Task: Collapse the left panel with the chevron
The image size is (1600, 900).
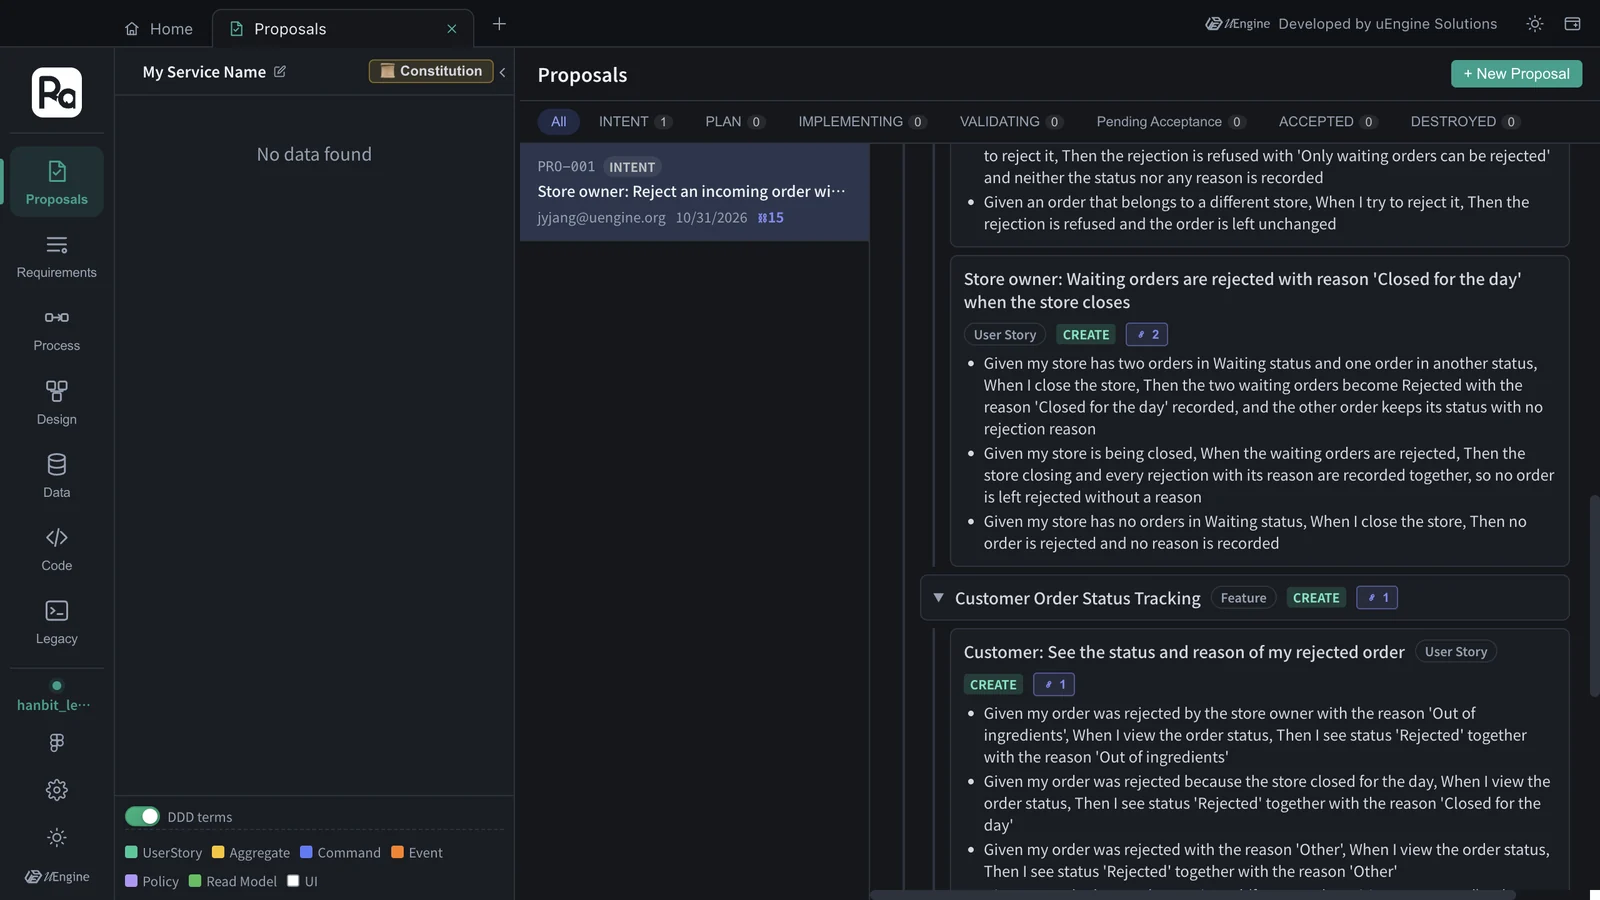Action: click(502, 72)
